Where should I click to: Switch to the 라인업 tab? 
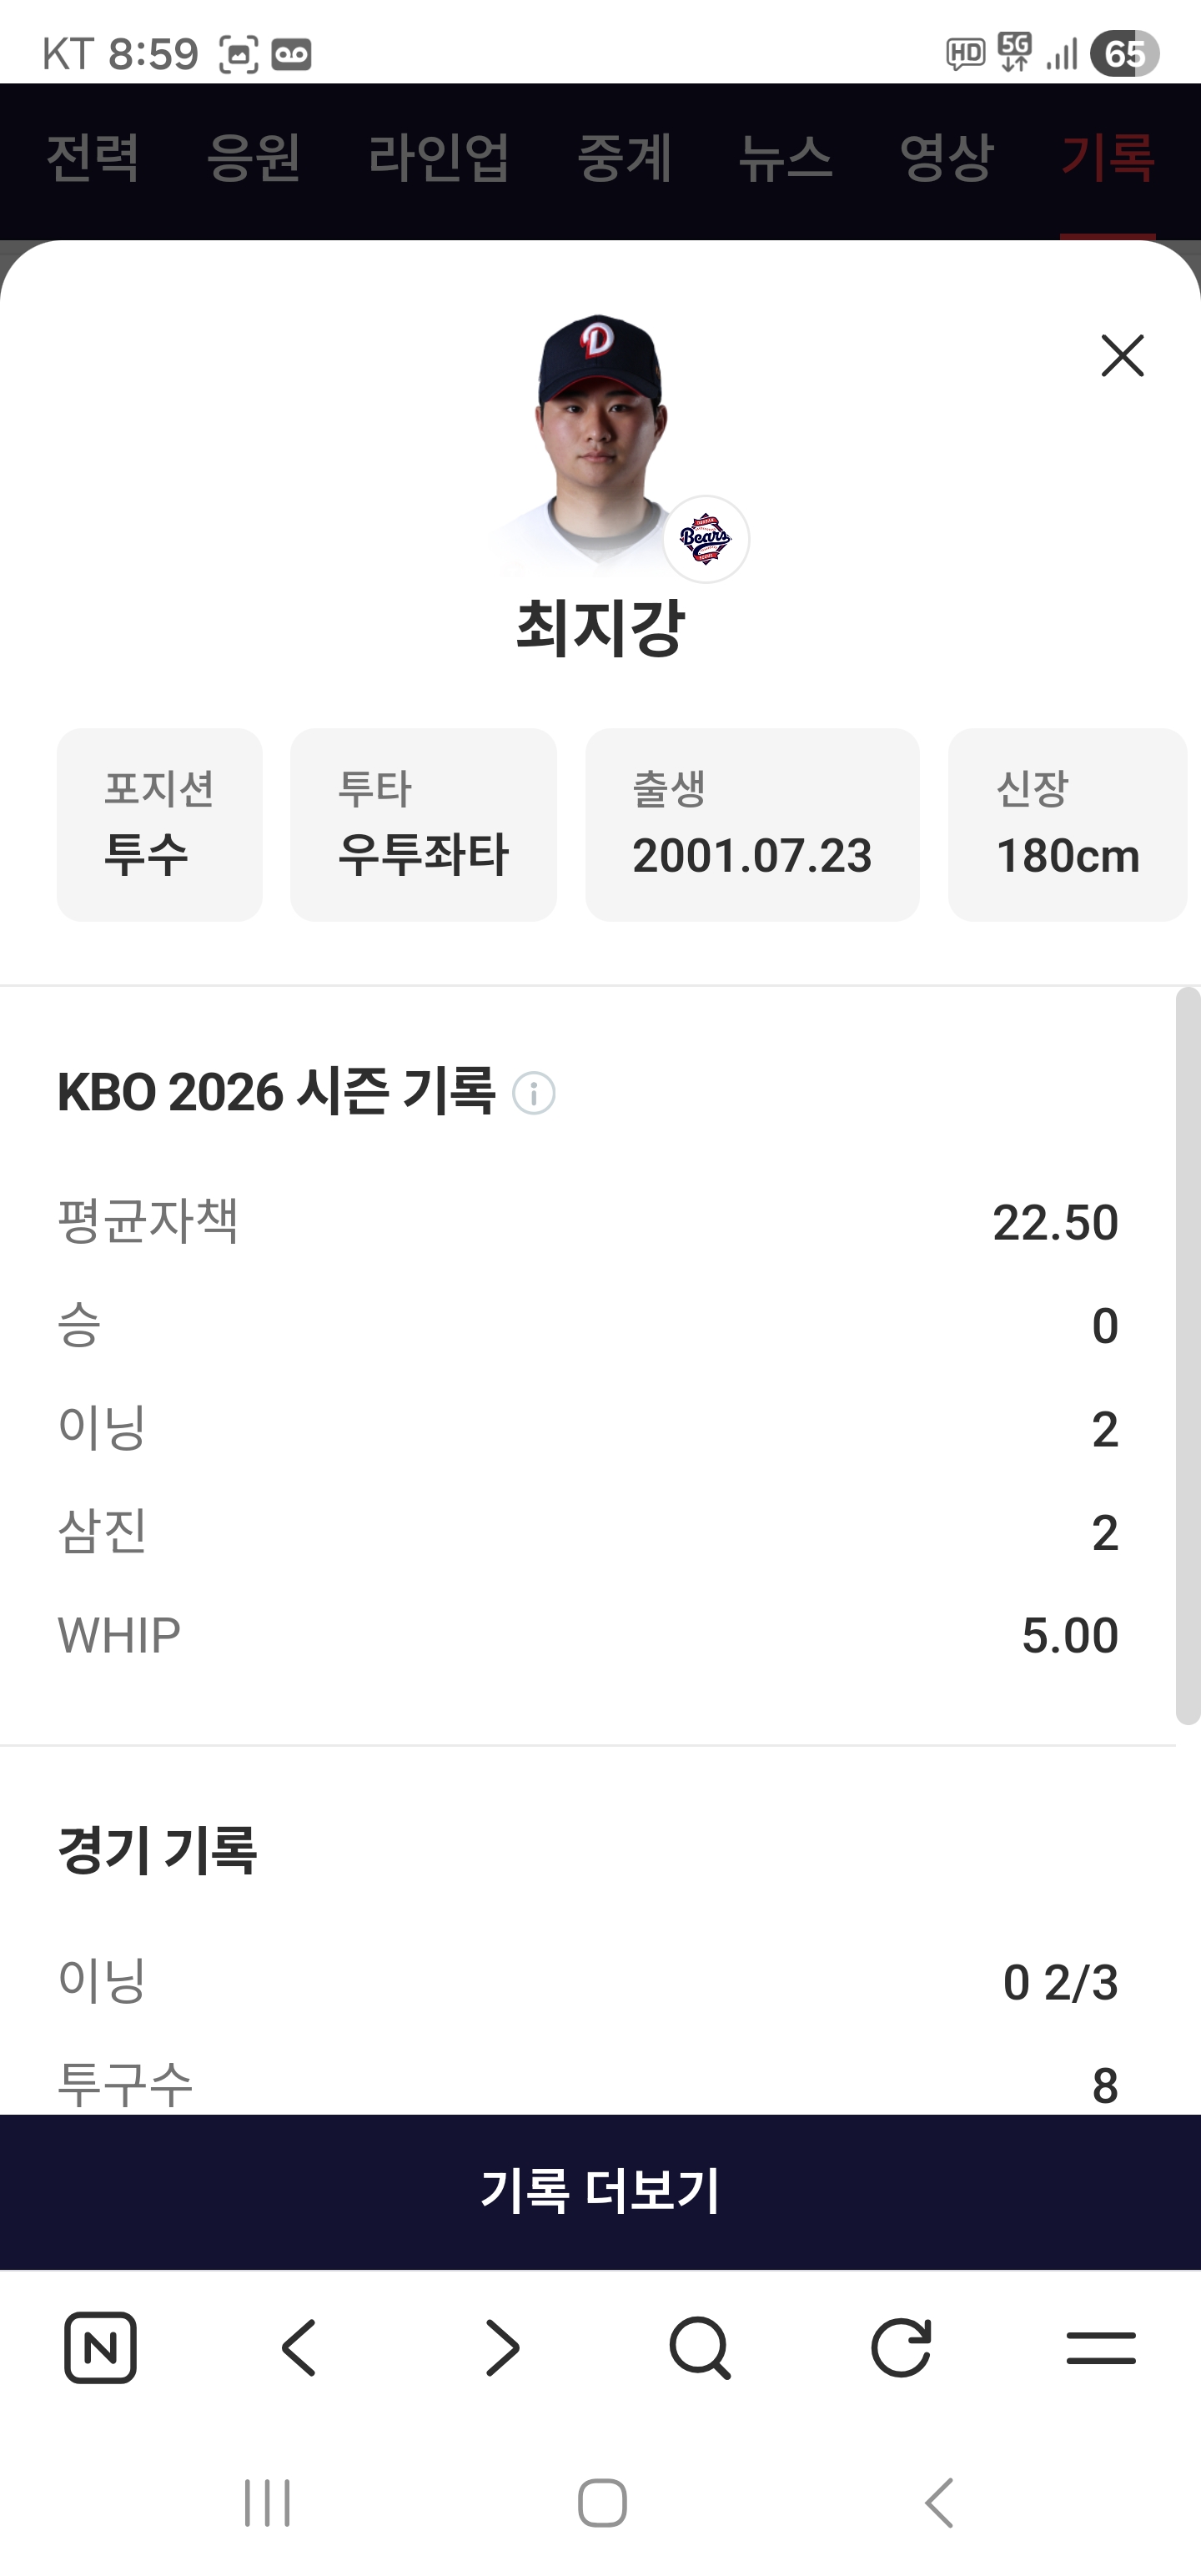[438, 158]
